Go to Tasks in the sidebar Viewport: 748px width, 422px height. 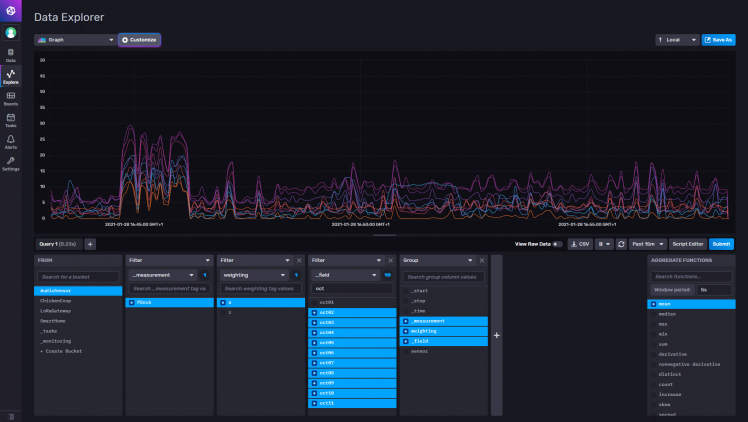pos(11,119)
